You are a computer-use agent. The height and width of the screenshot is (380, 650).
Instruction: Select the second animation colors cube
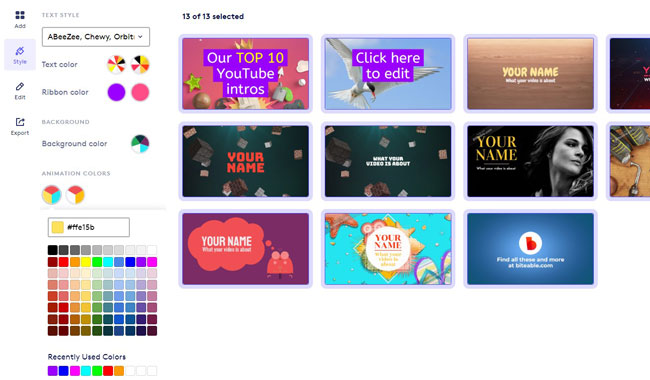(x=75, y=195)
